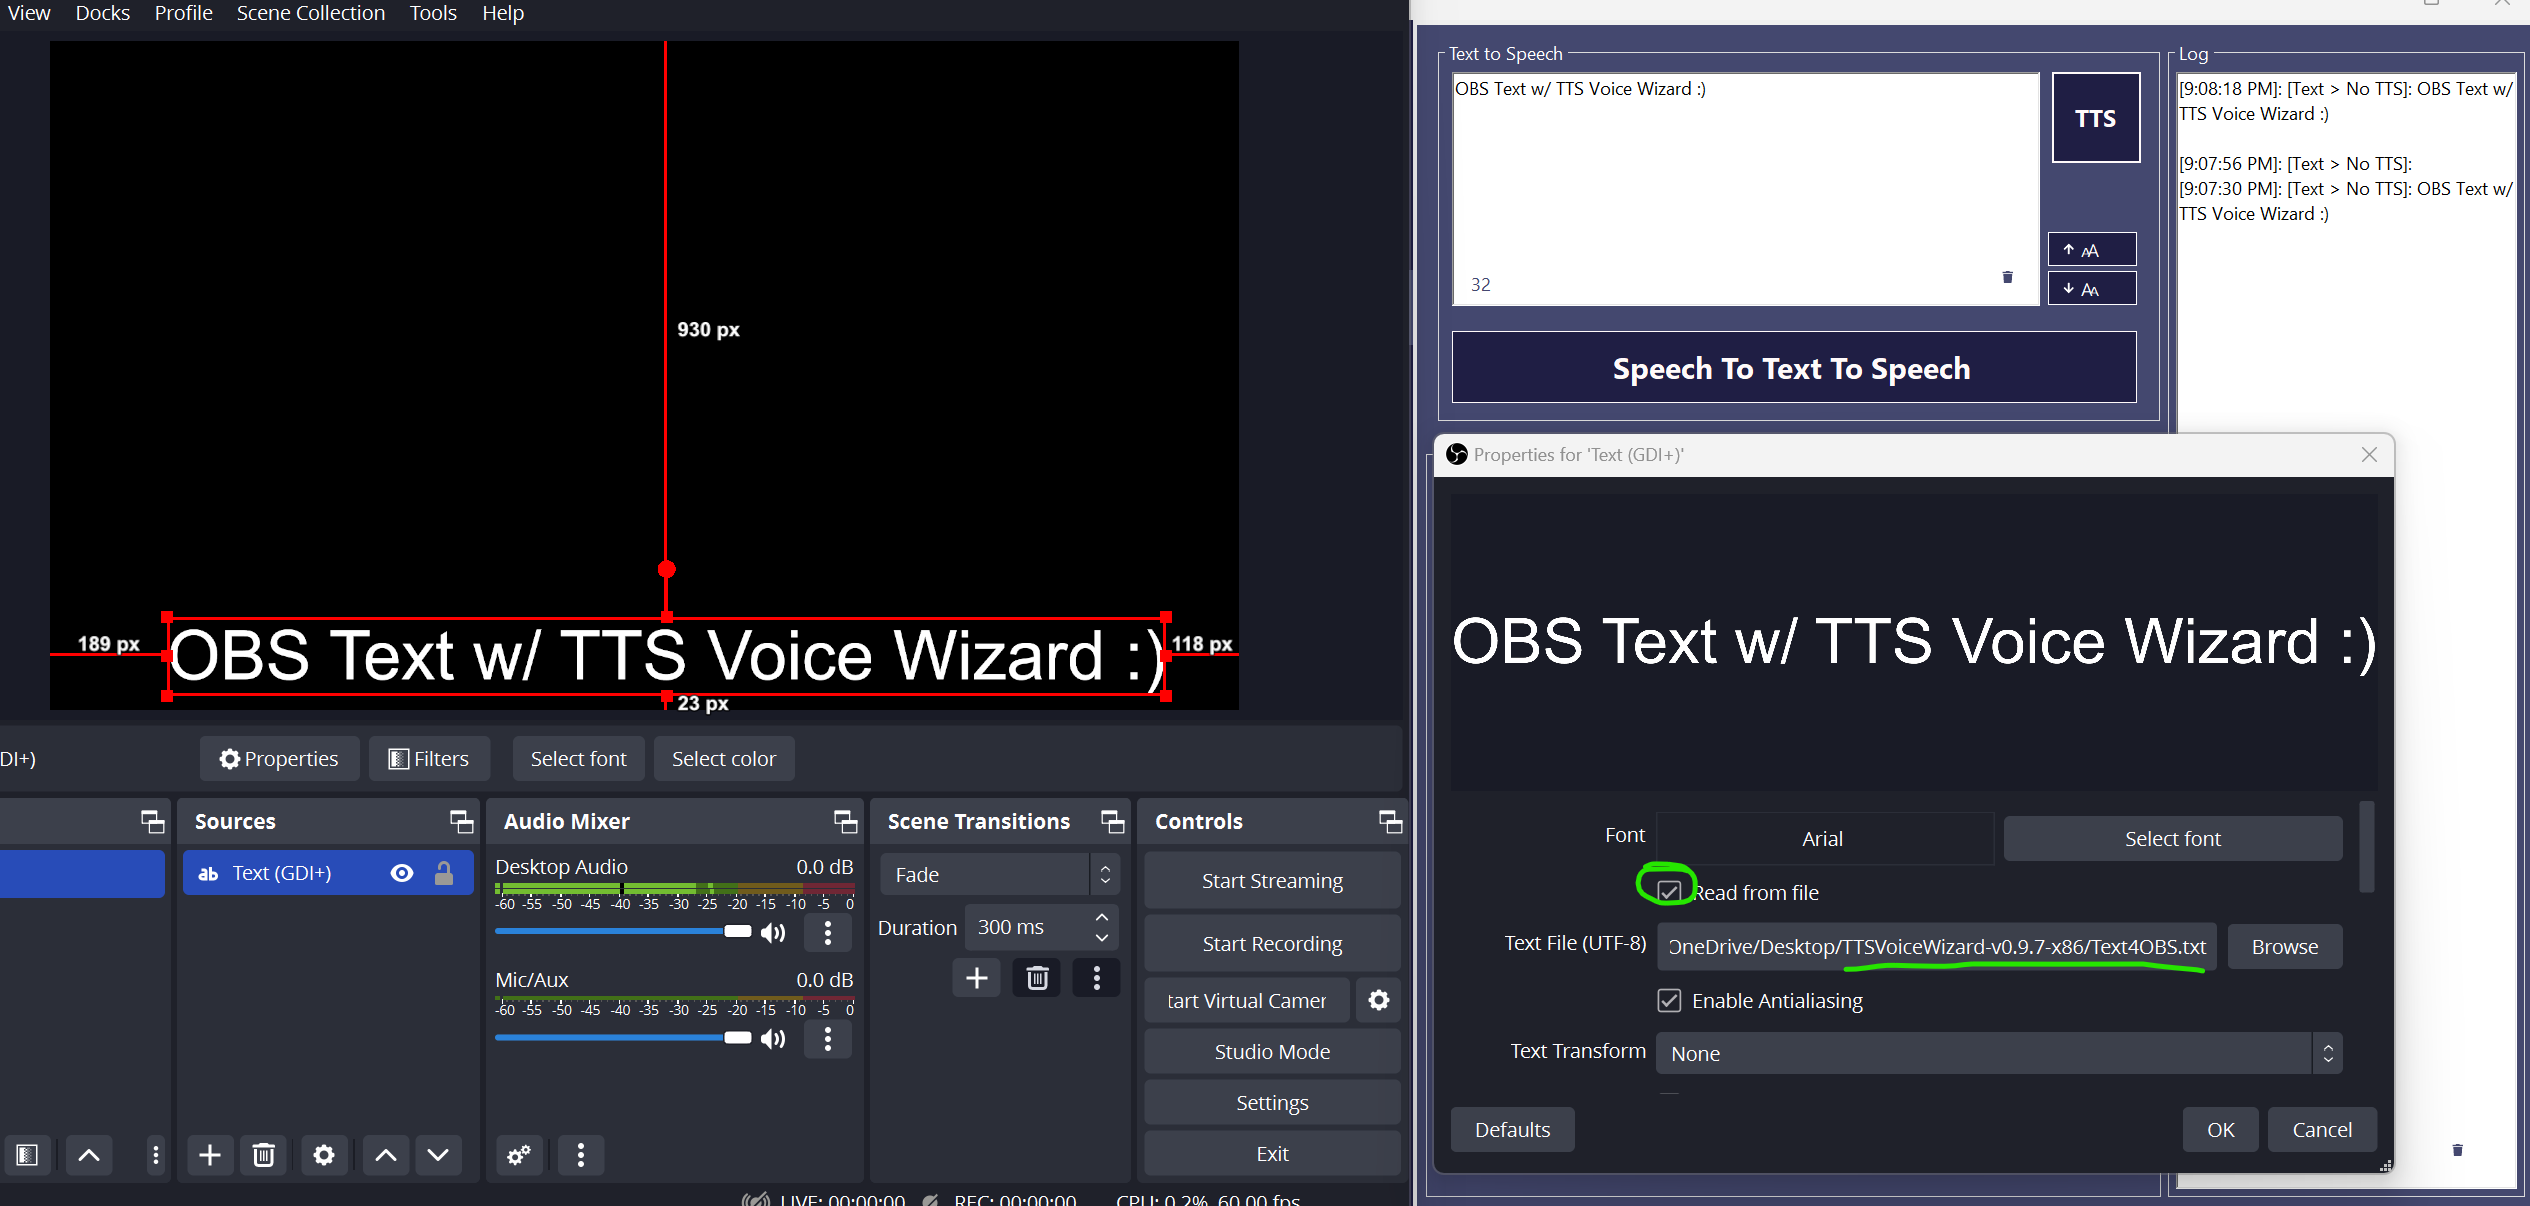Viewport: 2530px width, 1206px height.
Task: Remove the scene transition with trash icon
Action: [1037, 978]
